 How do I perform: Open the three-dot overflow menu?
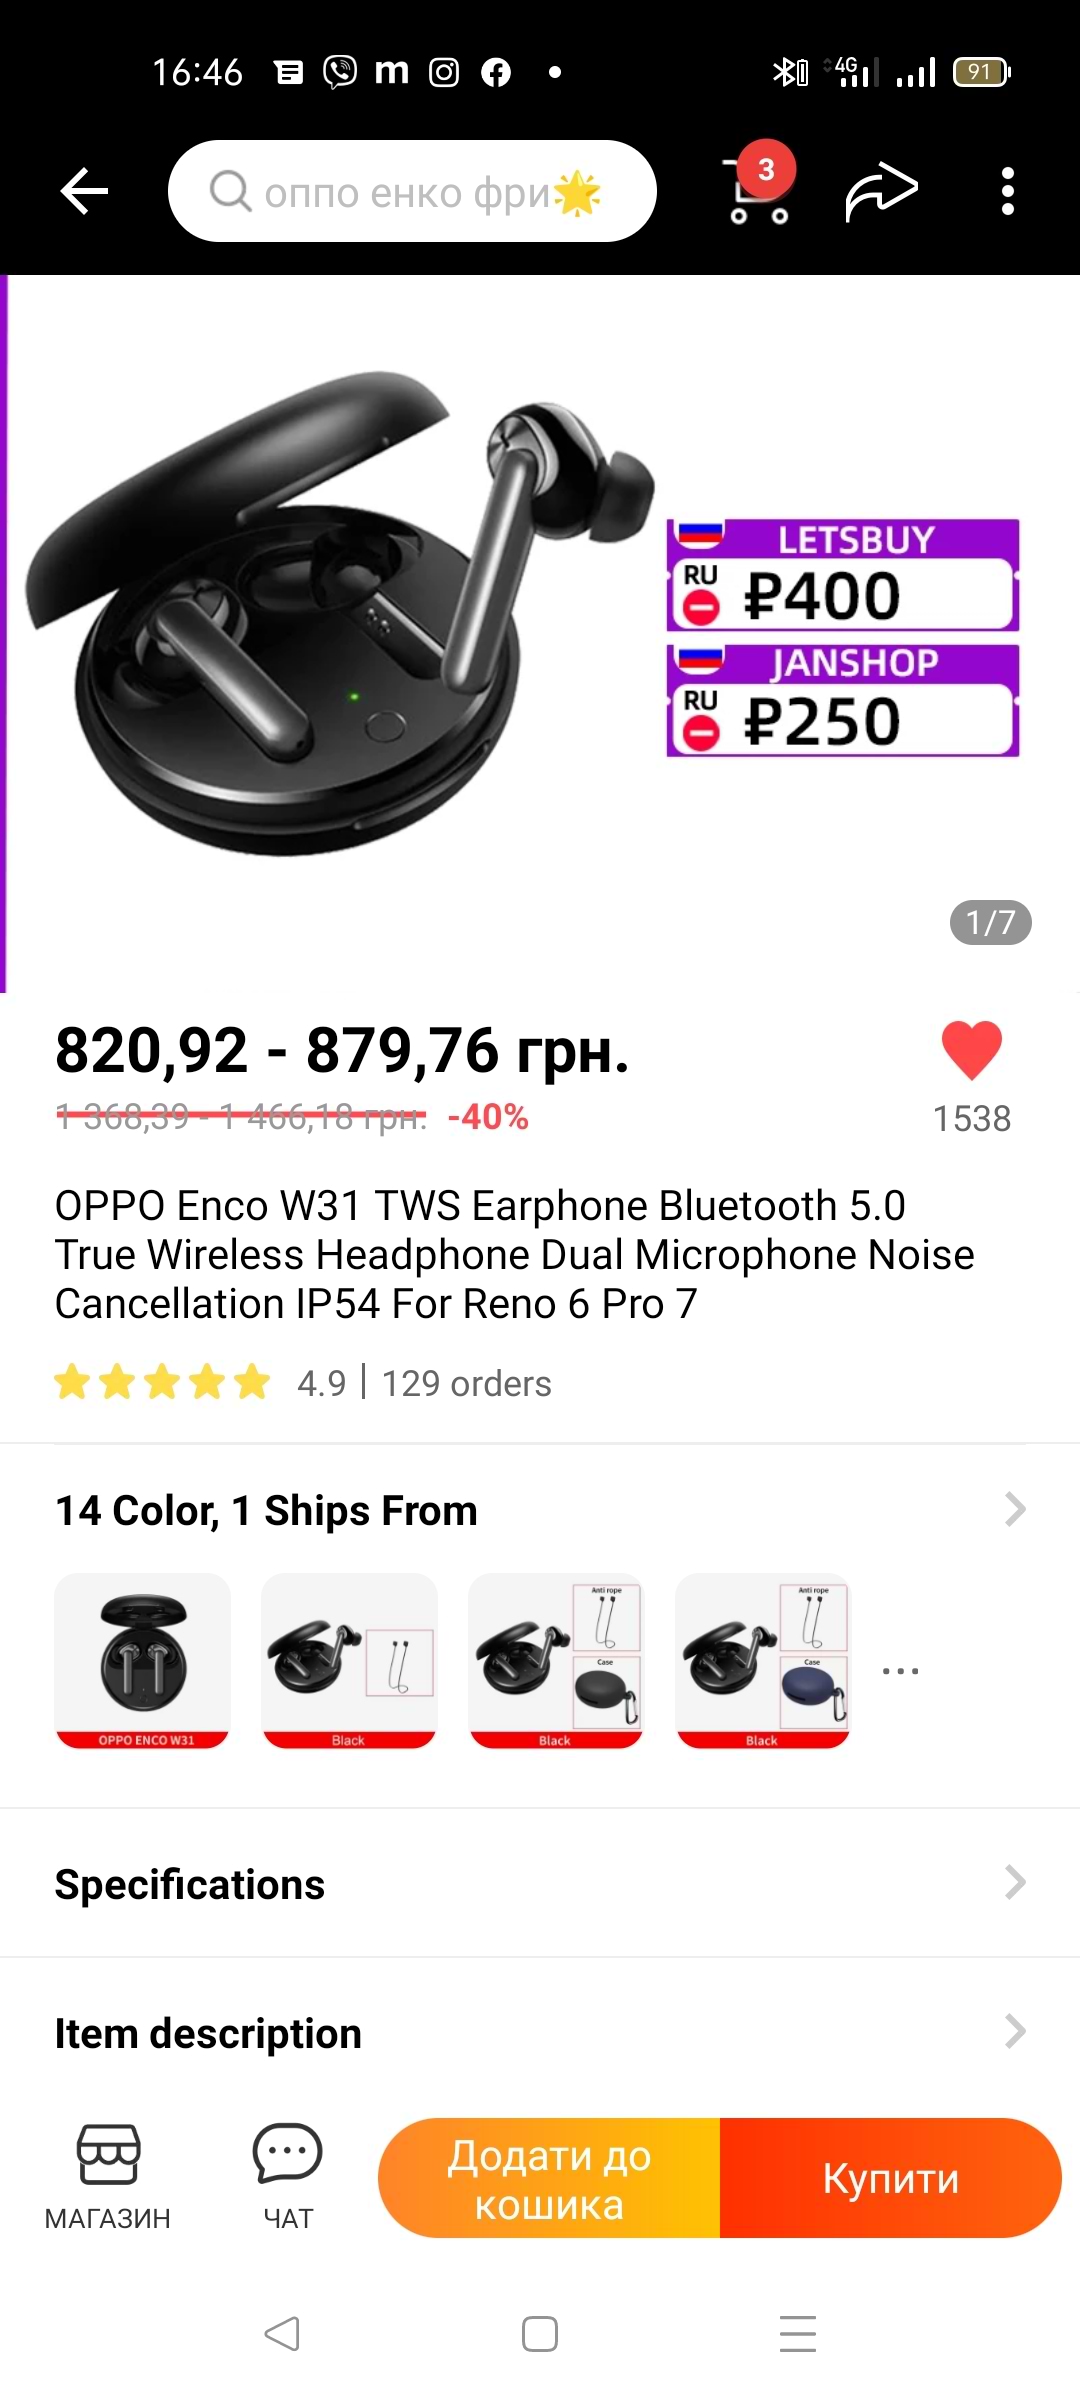pyautogui.click(x=1007, y=191)
